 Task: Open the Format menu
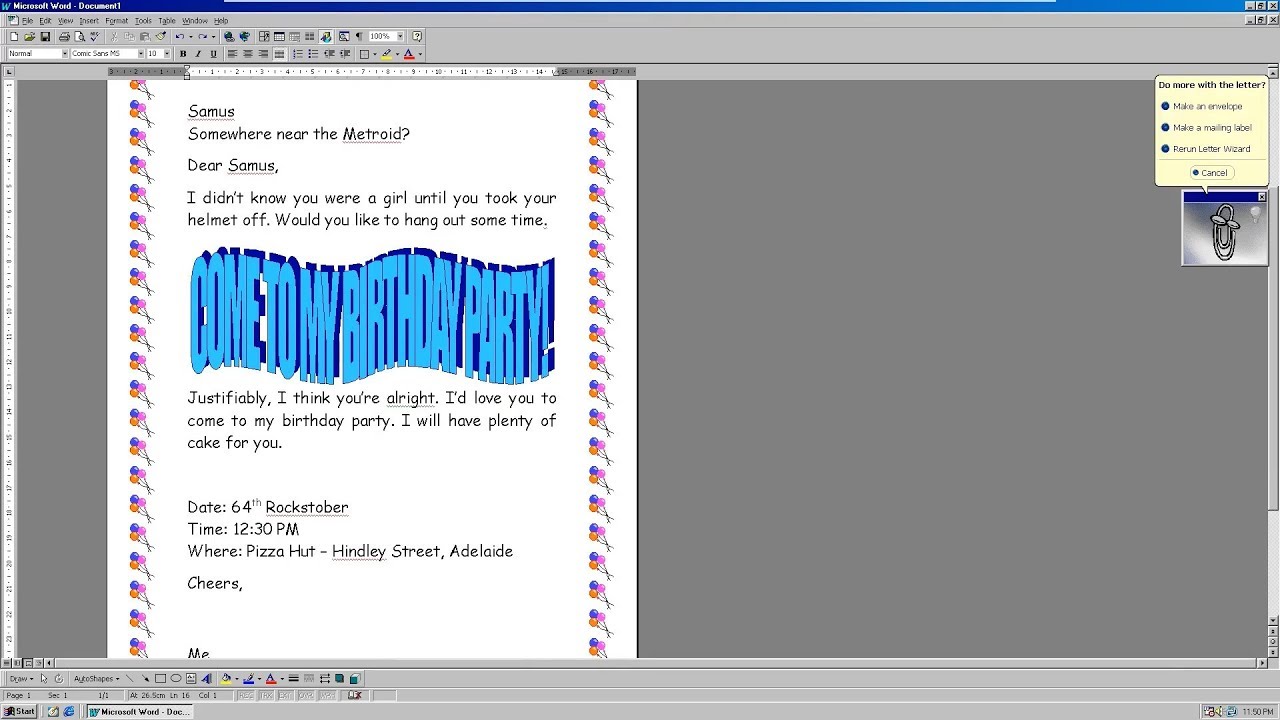click(116, 21)
